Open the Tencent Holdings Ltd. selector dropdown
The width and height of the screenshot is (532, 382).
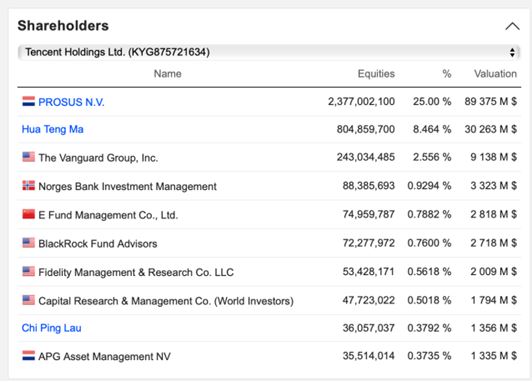[x=269, y=52]
